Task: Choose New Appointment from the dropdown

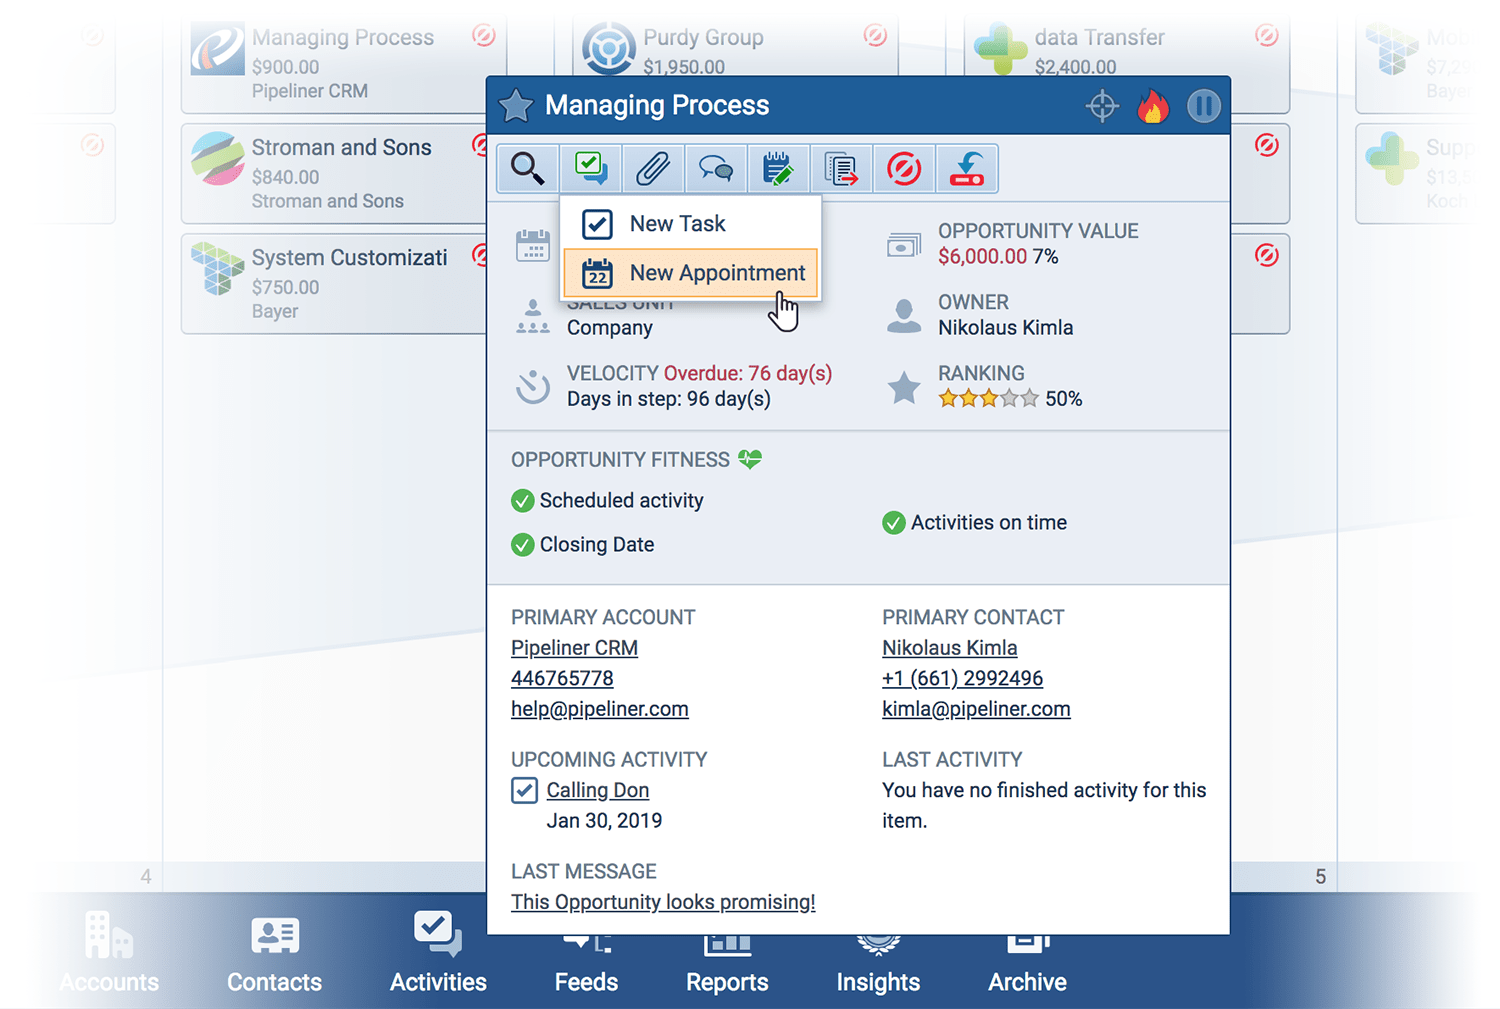Action: [716, 273]
